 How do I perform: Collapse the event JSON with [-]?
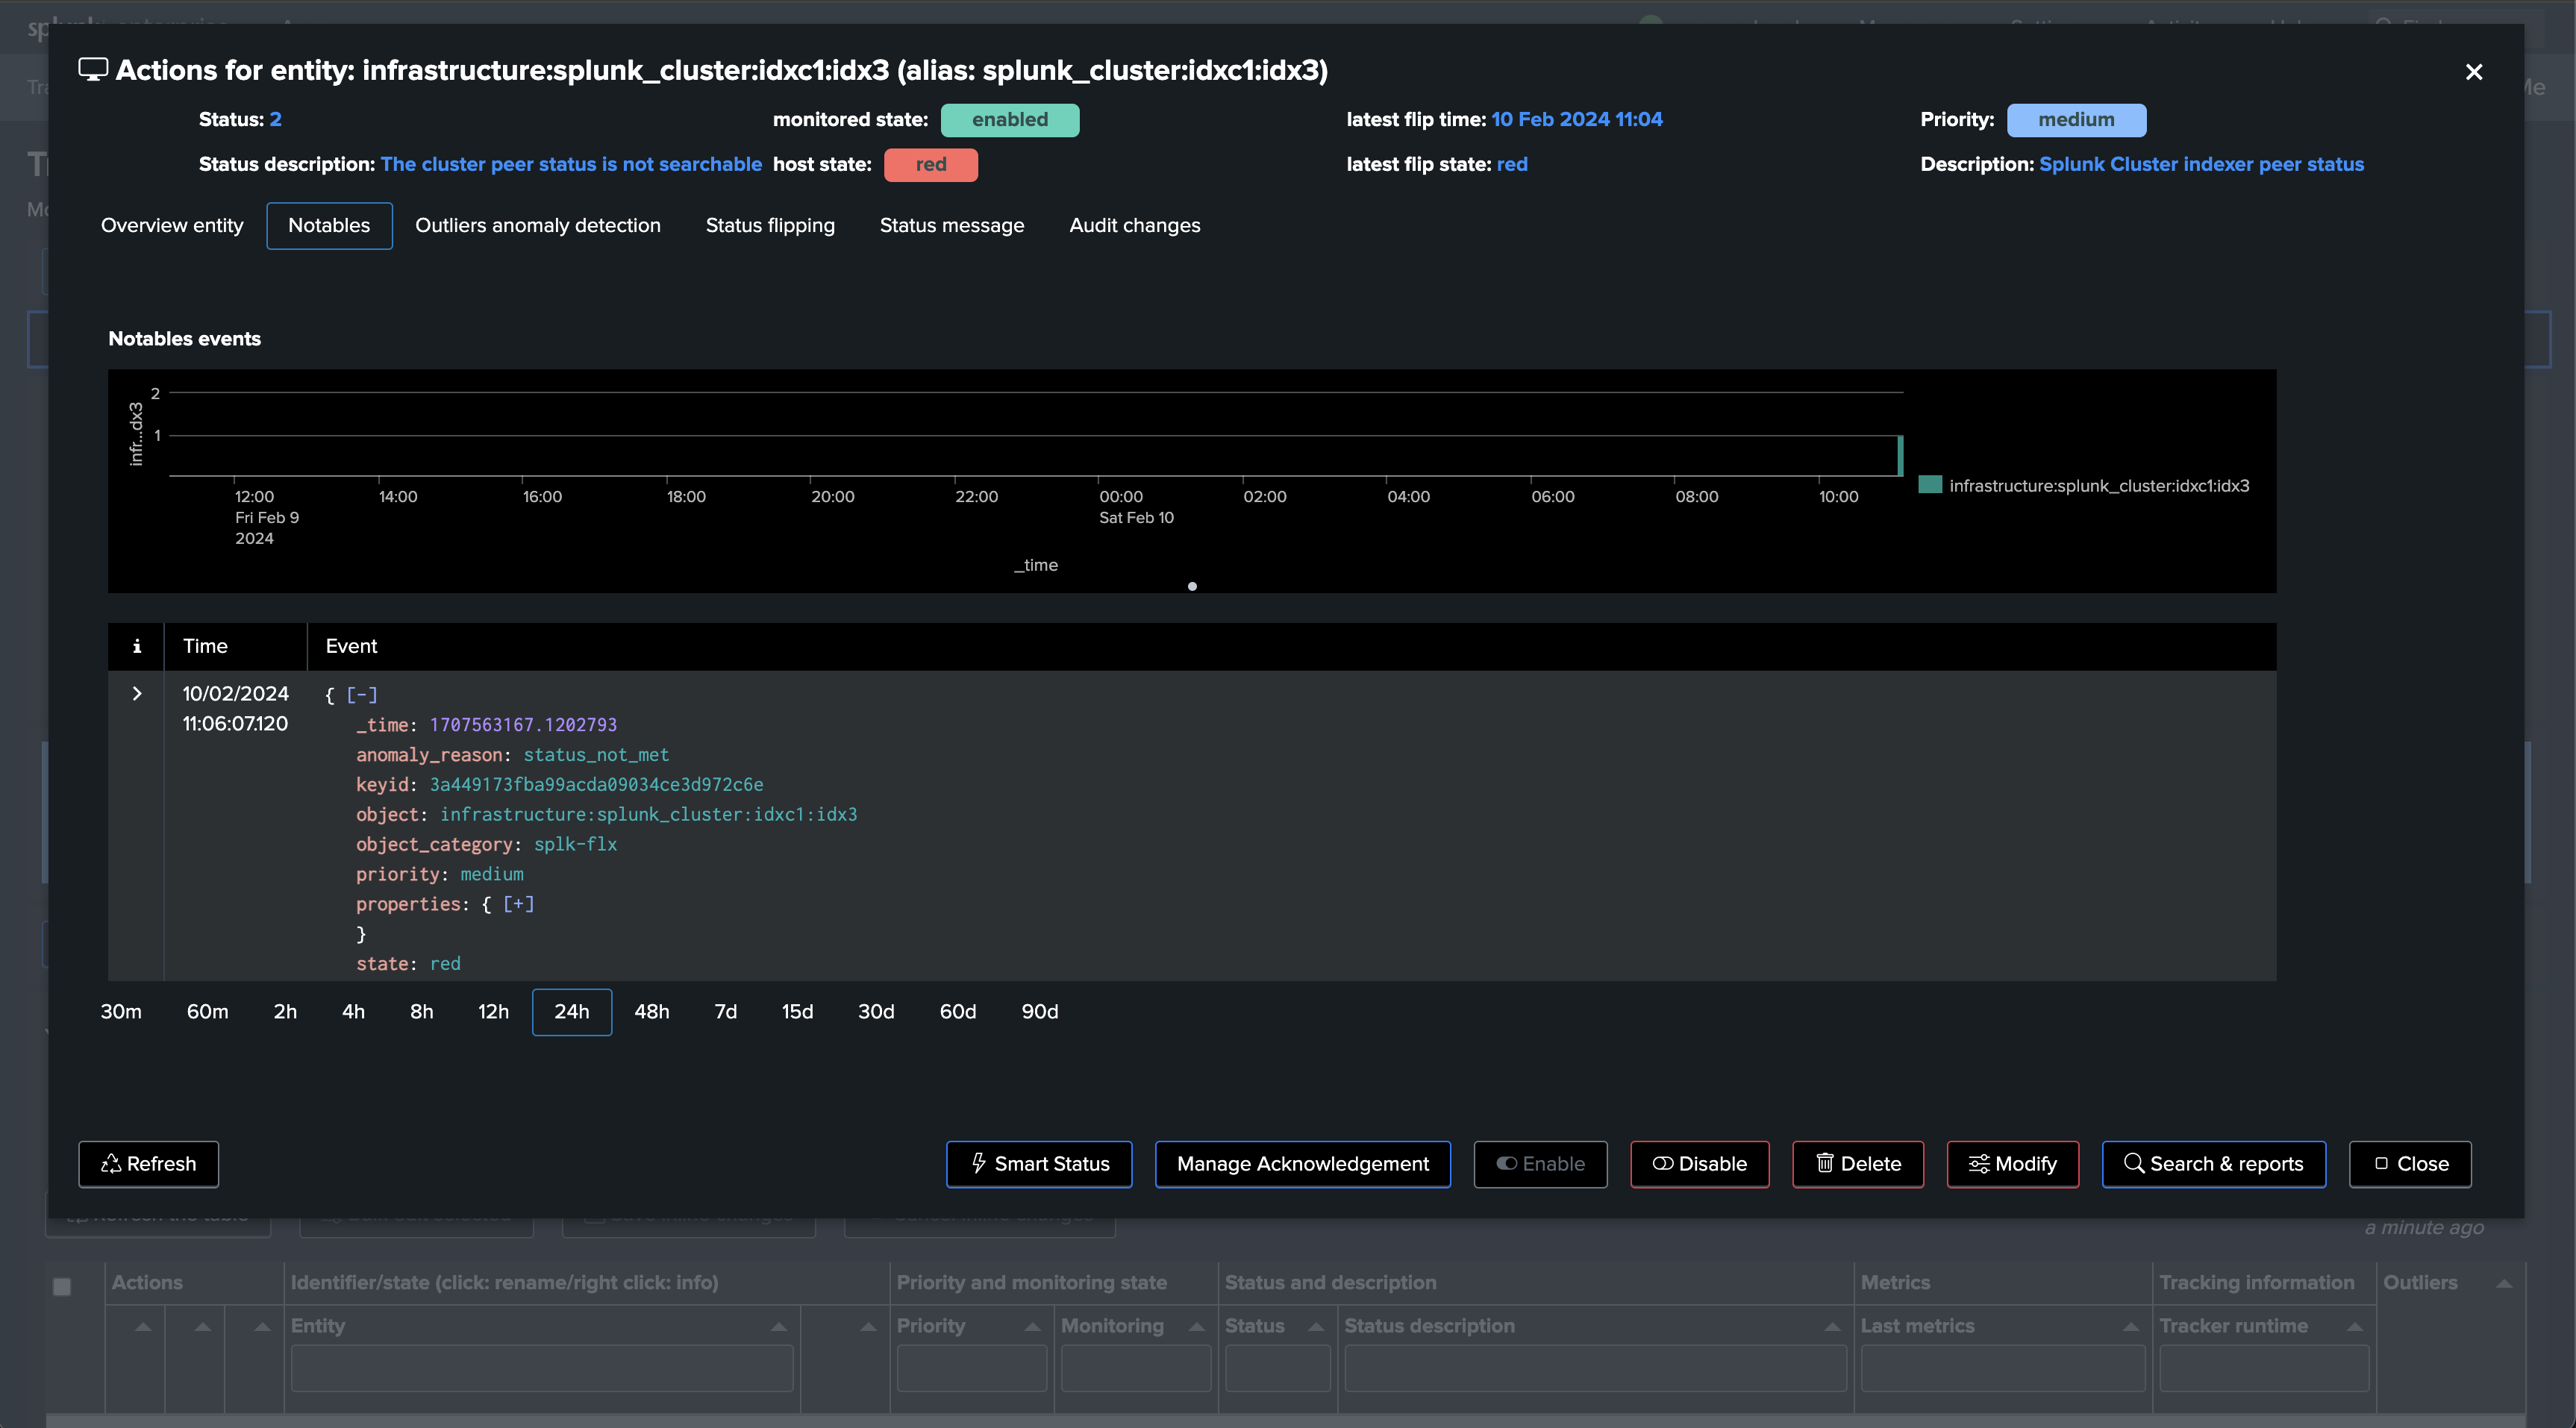[x=362, y=694]
